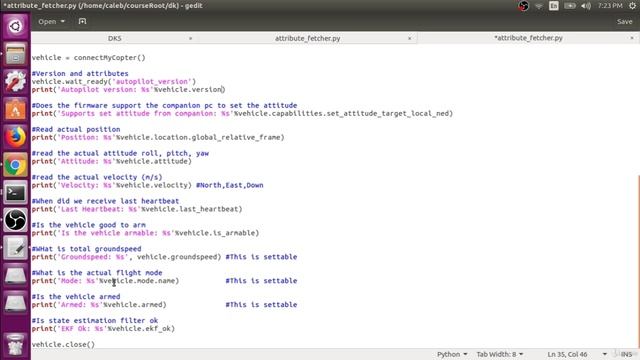Viewport: 640px width, 360px height.
Task: Click the '#Is state estimation filter ok' comment
Action: click(95, 320)
